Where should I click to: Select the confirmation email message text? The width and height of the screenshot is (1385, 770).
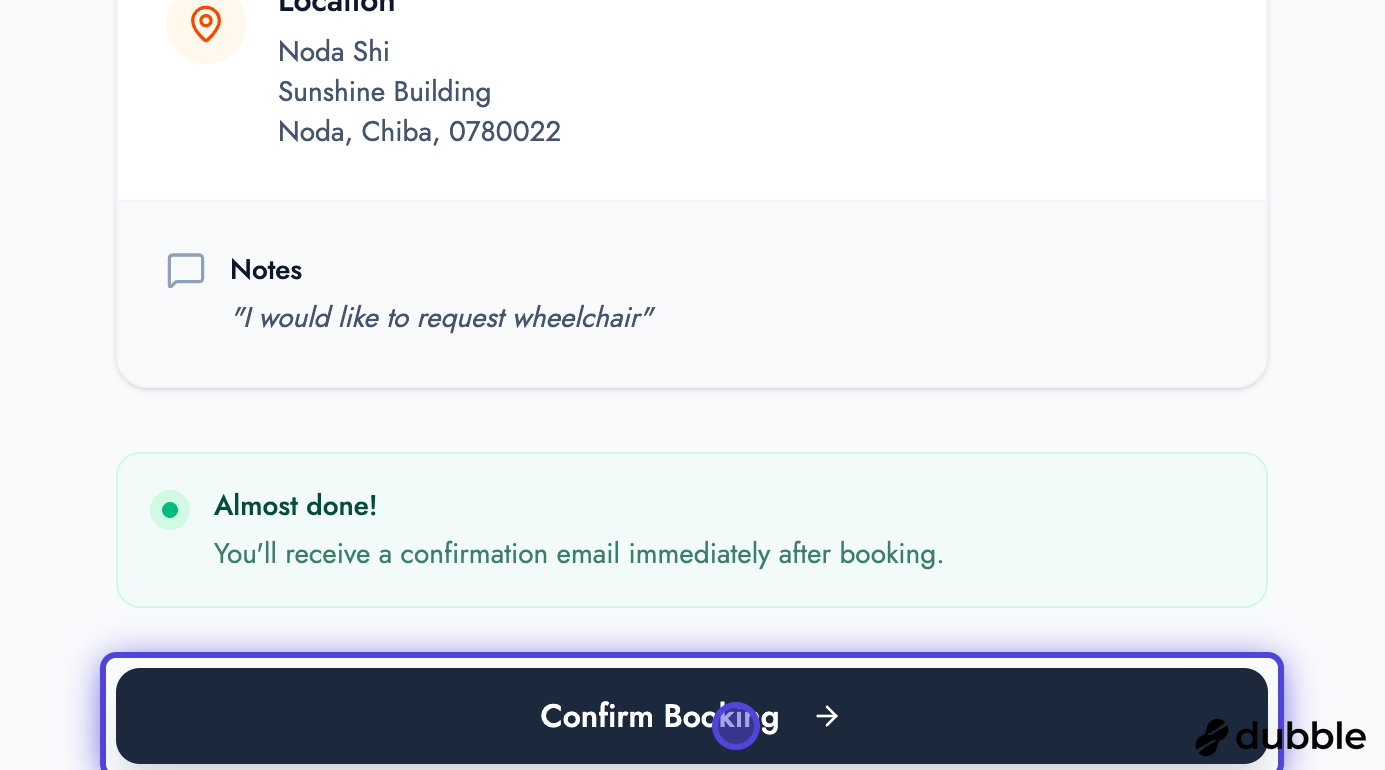click(x=578, y=554)
